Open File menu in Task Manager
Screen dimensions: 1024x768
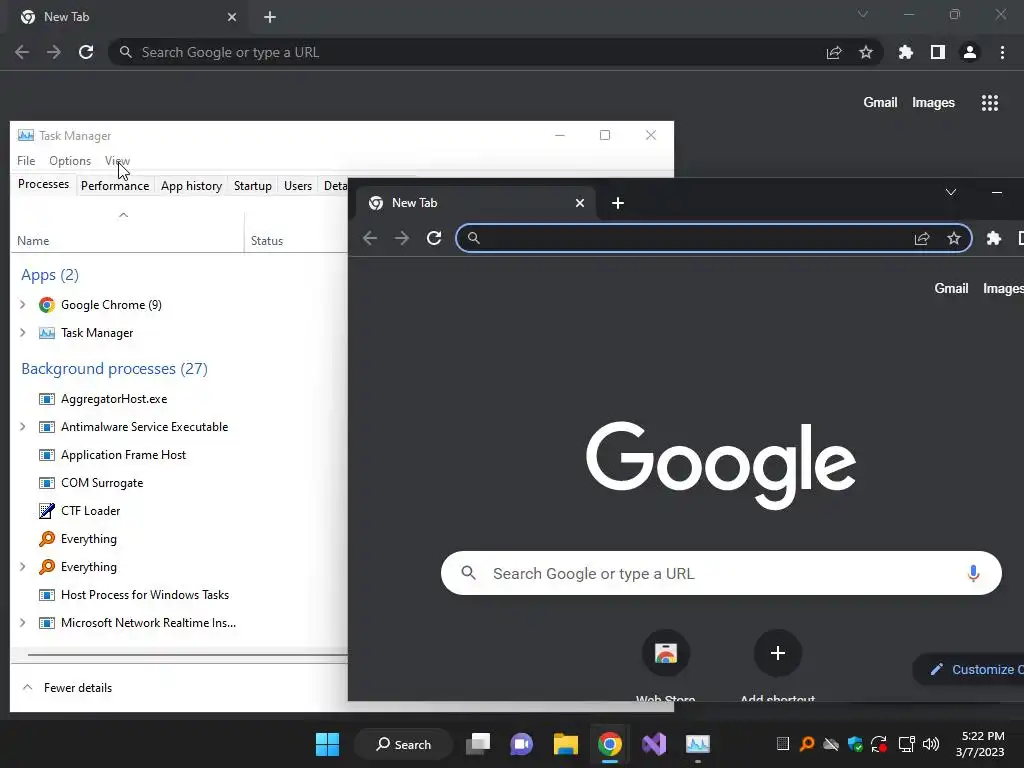point(26,161)
